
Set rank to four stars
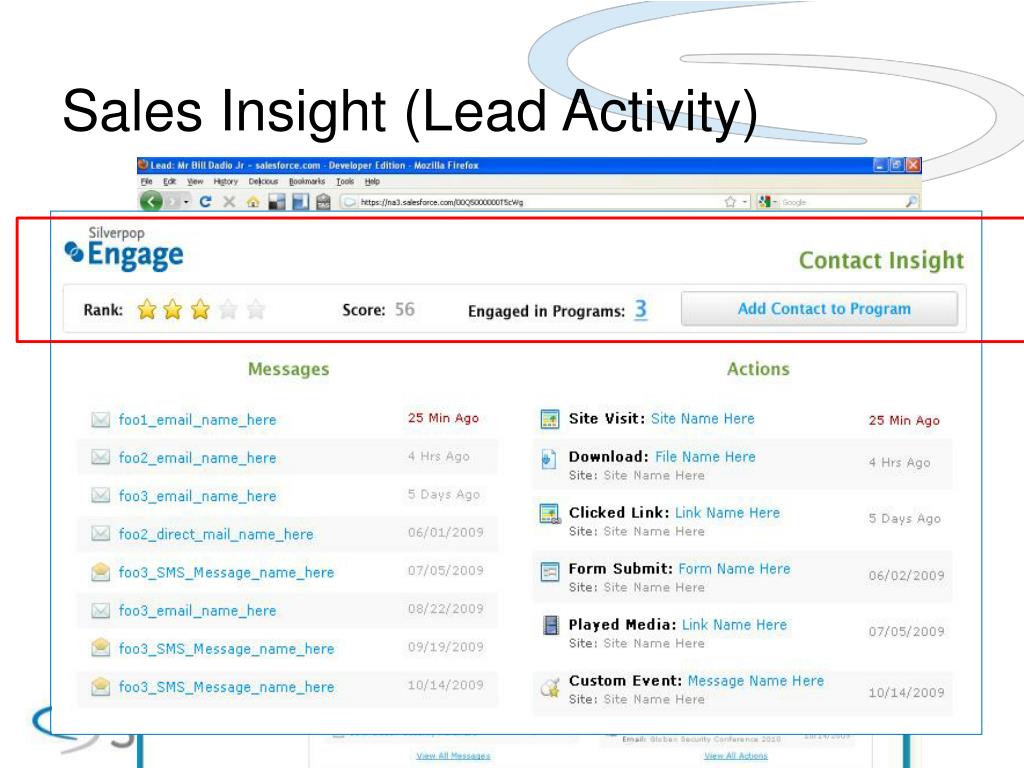click(x=228, y=309)
